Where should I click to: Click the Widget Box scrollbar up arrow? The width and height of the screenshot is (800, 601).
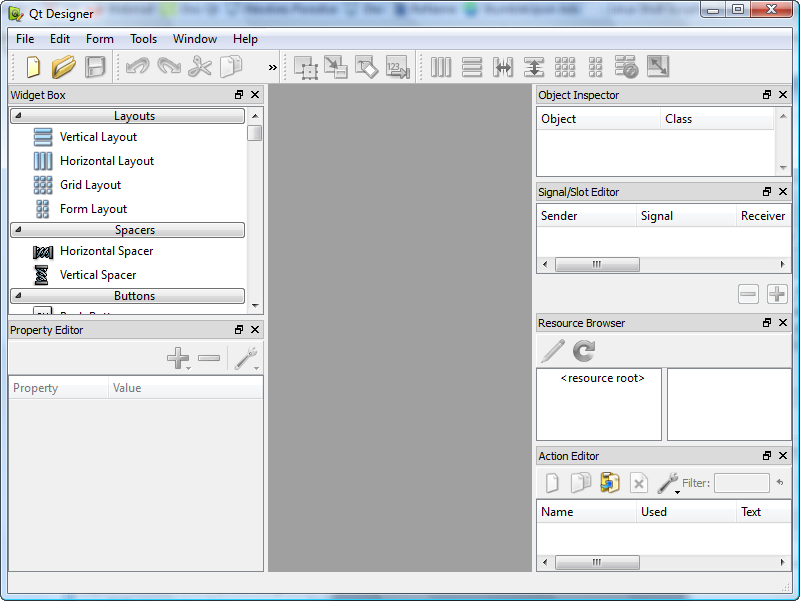[x=255, y=116]
